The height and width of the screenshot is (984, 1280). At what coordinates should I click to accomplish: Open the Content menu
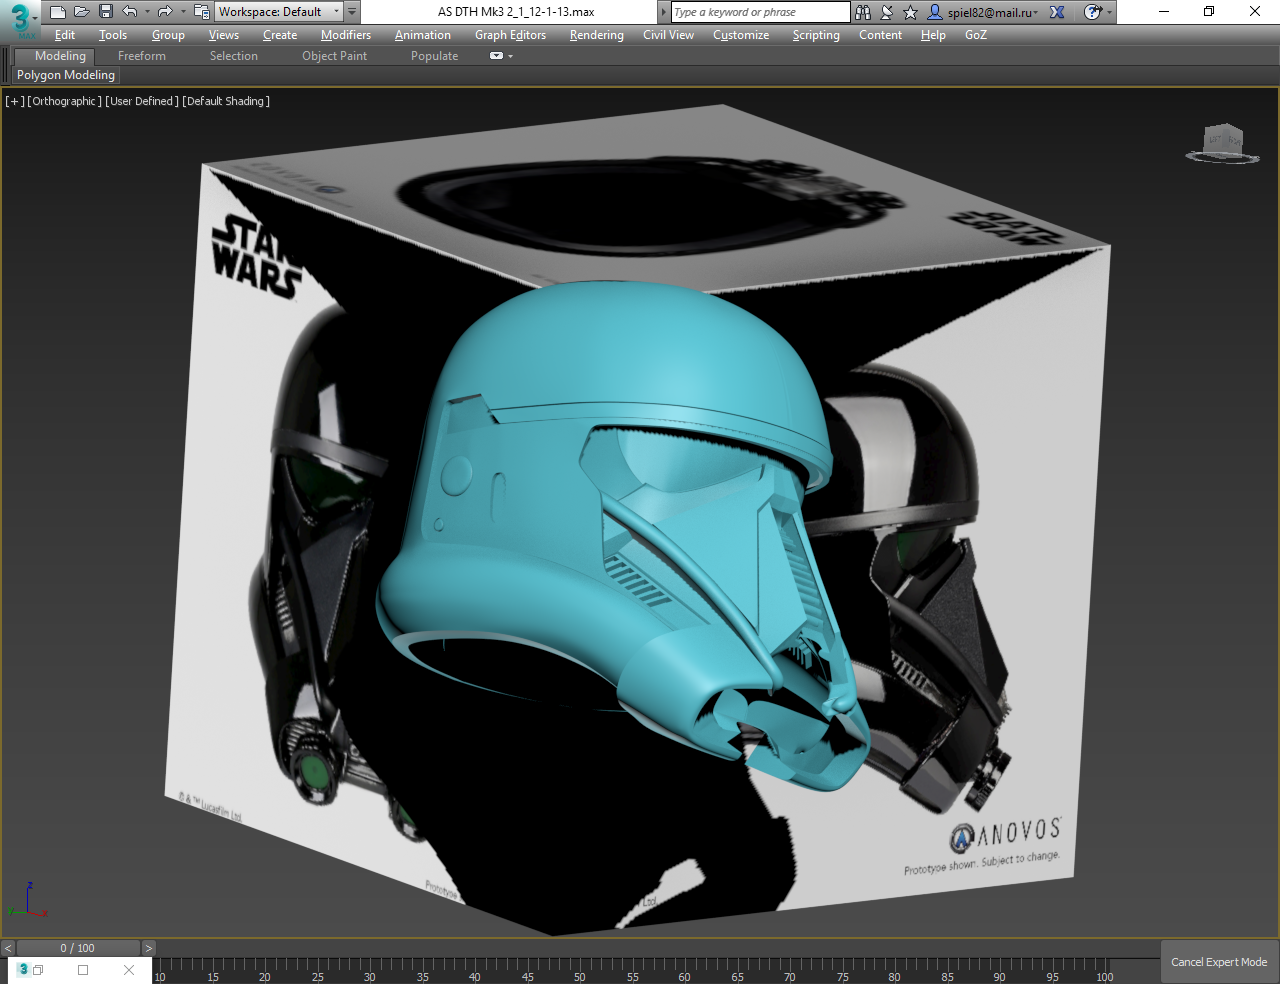coord(880,35)
